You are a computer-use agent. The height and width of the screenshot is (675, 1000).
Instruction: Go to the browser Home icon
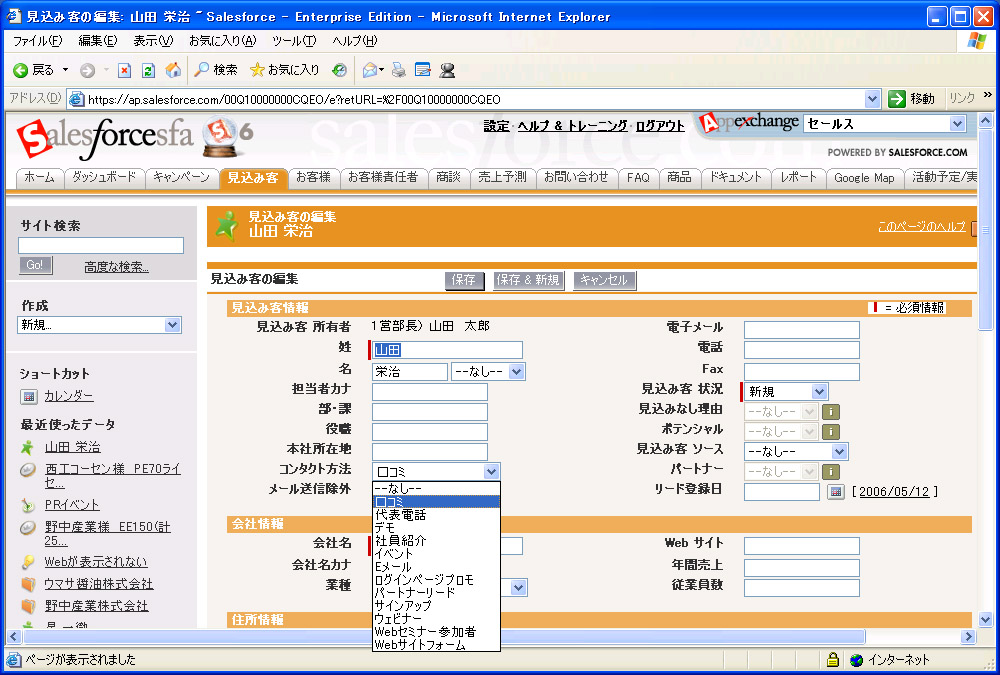tap(173, 70)
